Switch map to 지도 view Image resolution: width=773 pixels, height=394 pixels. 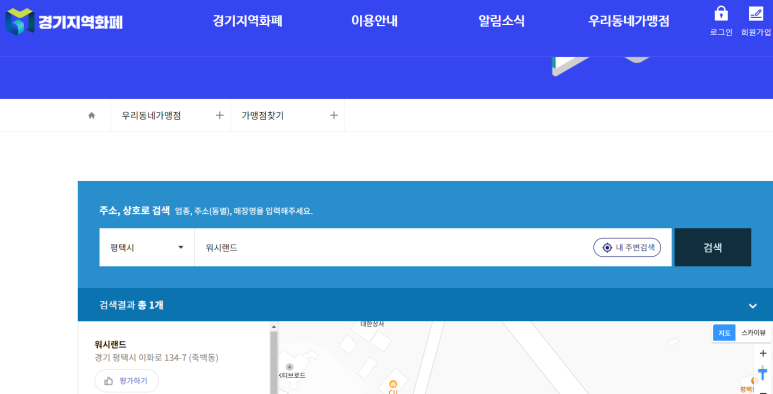pos(724,333)
